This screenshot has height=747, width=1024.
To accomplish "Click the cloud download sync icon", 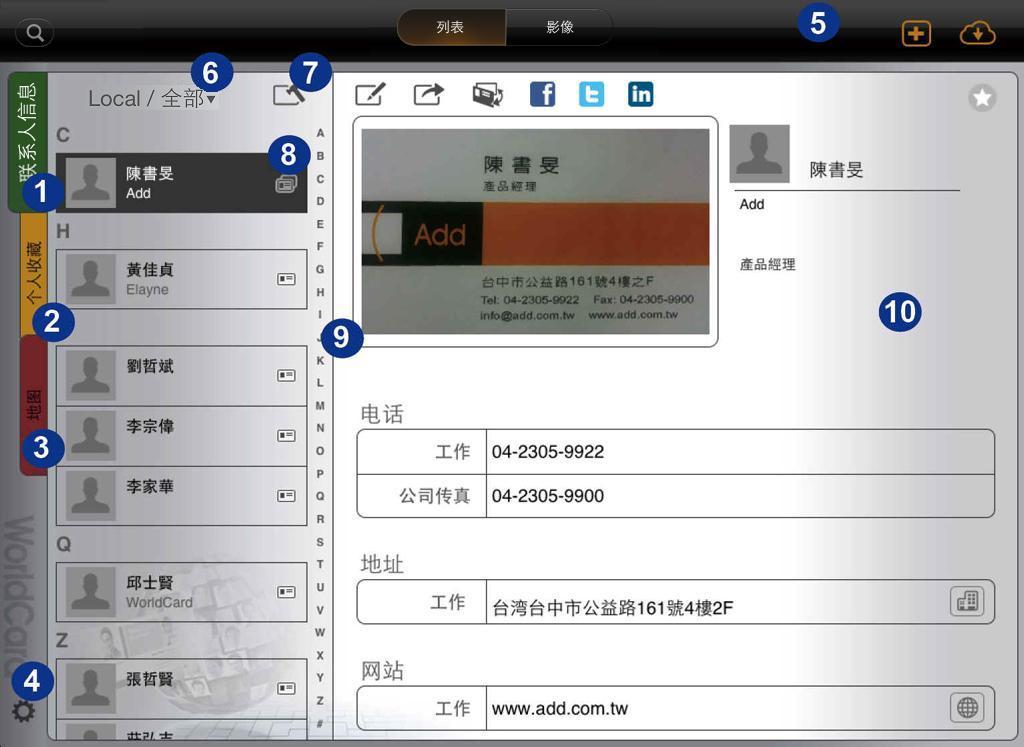I will (x=977, y=33).
